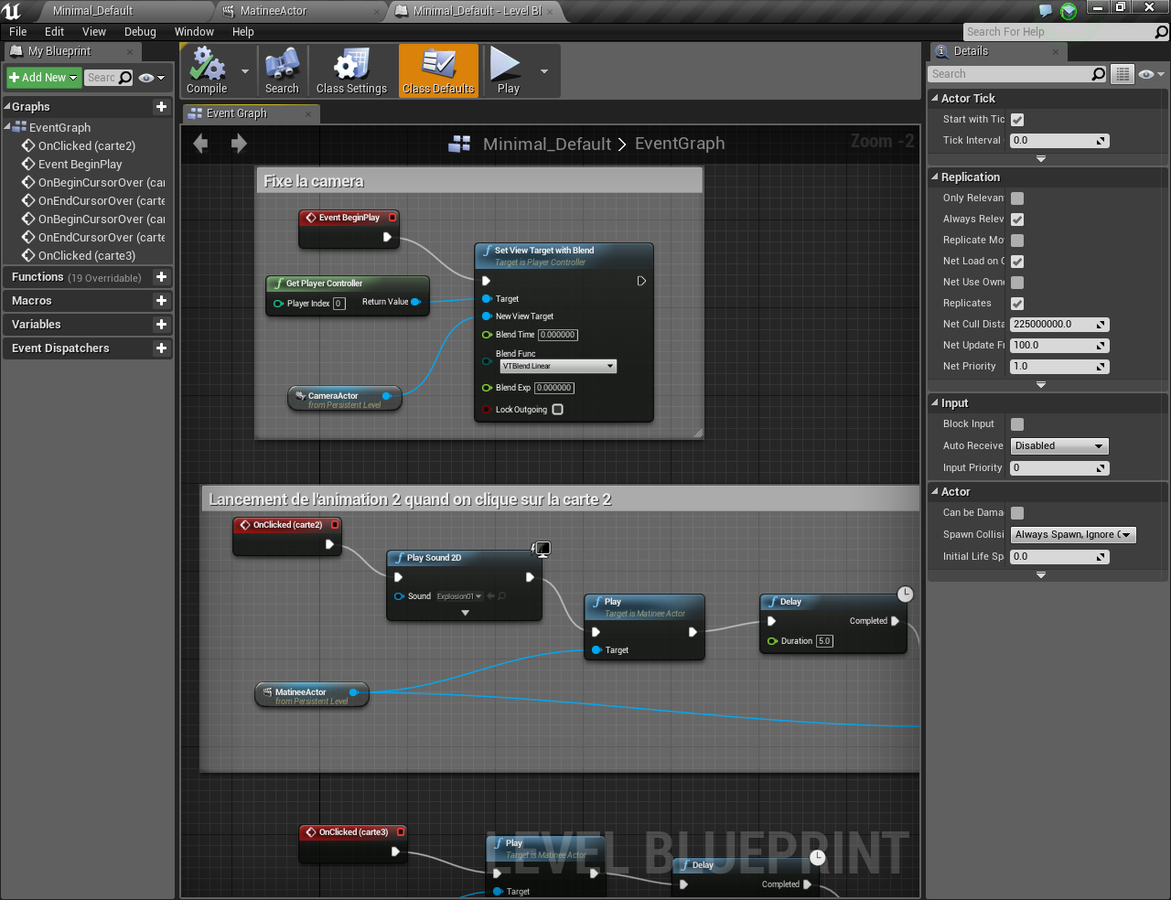Toggle Net Use Owner Relevancy checkbox

(1017, 282)
